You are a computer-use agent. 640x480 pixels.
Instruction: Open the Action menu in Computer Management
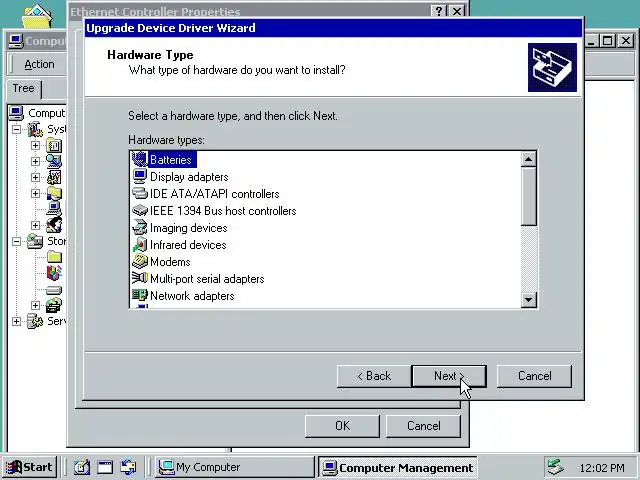(x=39, y=64)
